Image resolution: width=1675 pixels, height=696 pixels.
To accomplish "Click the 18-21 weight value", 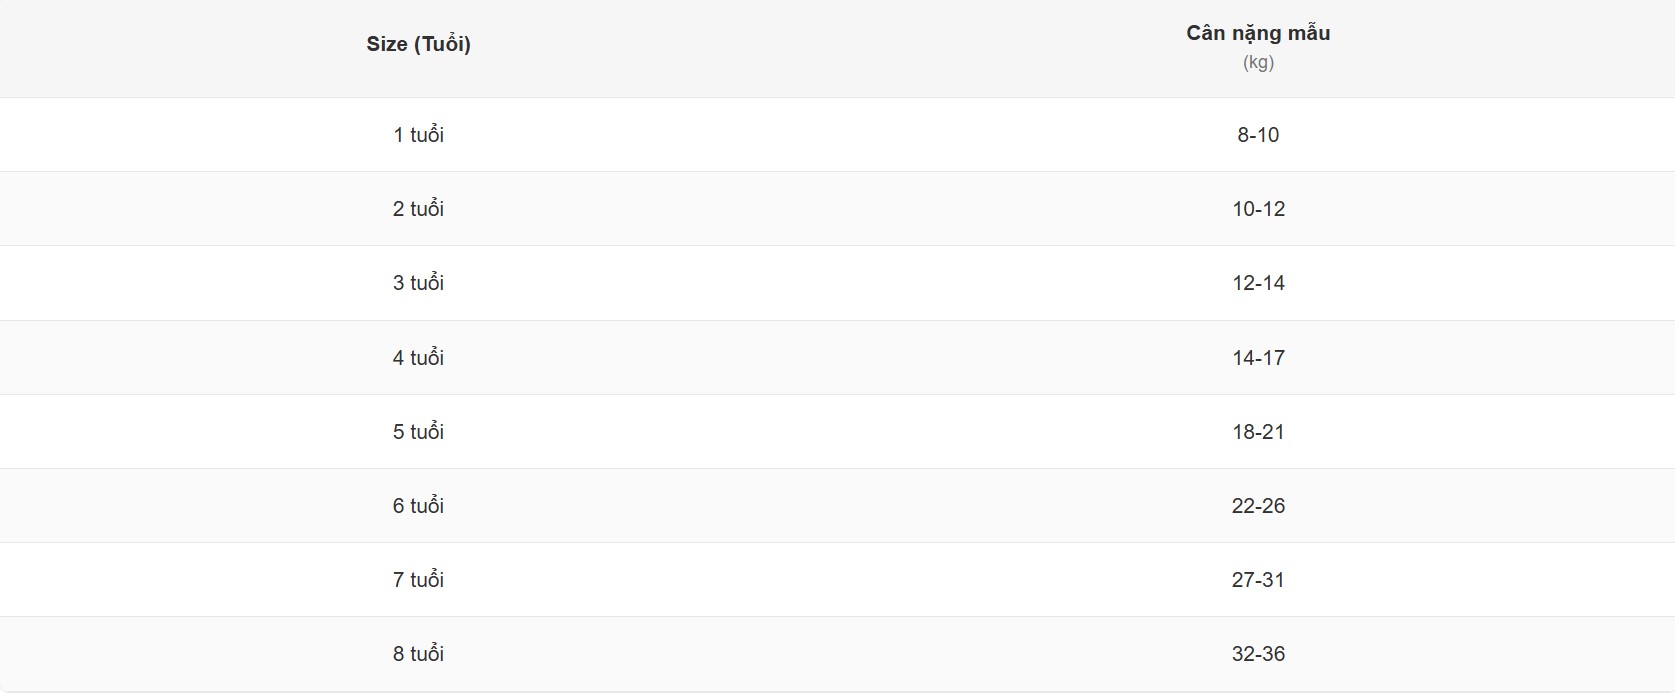I will tap(1258, 432).
